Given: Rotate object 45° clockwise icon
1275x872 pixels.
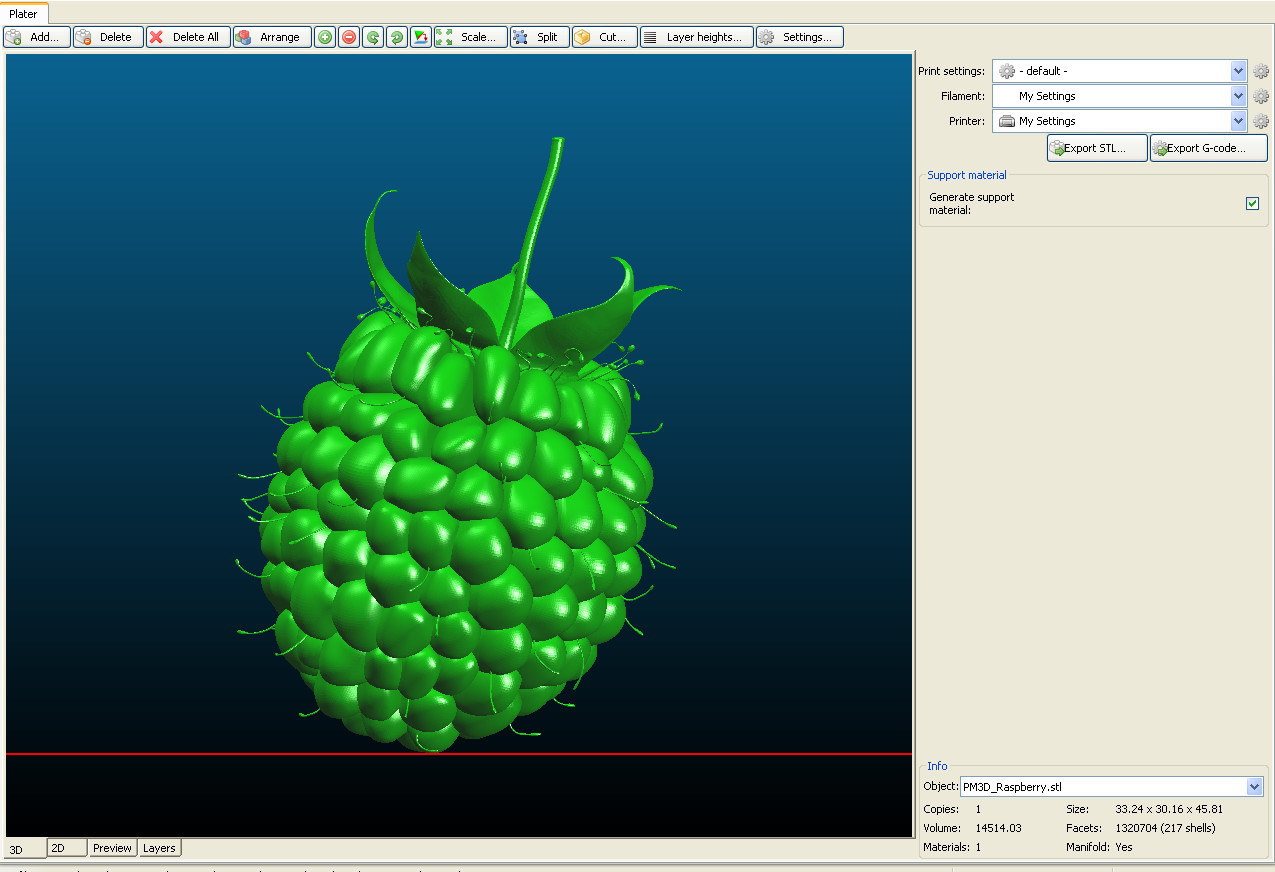Looking at the screenshot, I should (397, 37).
